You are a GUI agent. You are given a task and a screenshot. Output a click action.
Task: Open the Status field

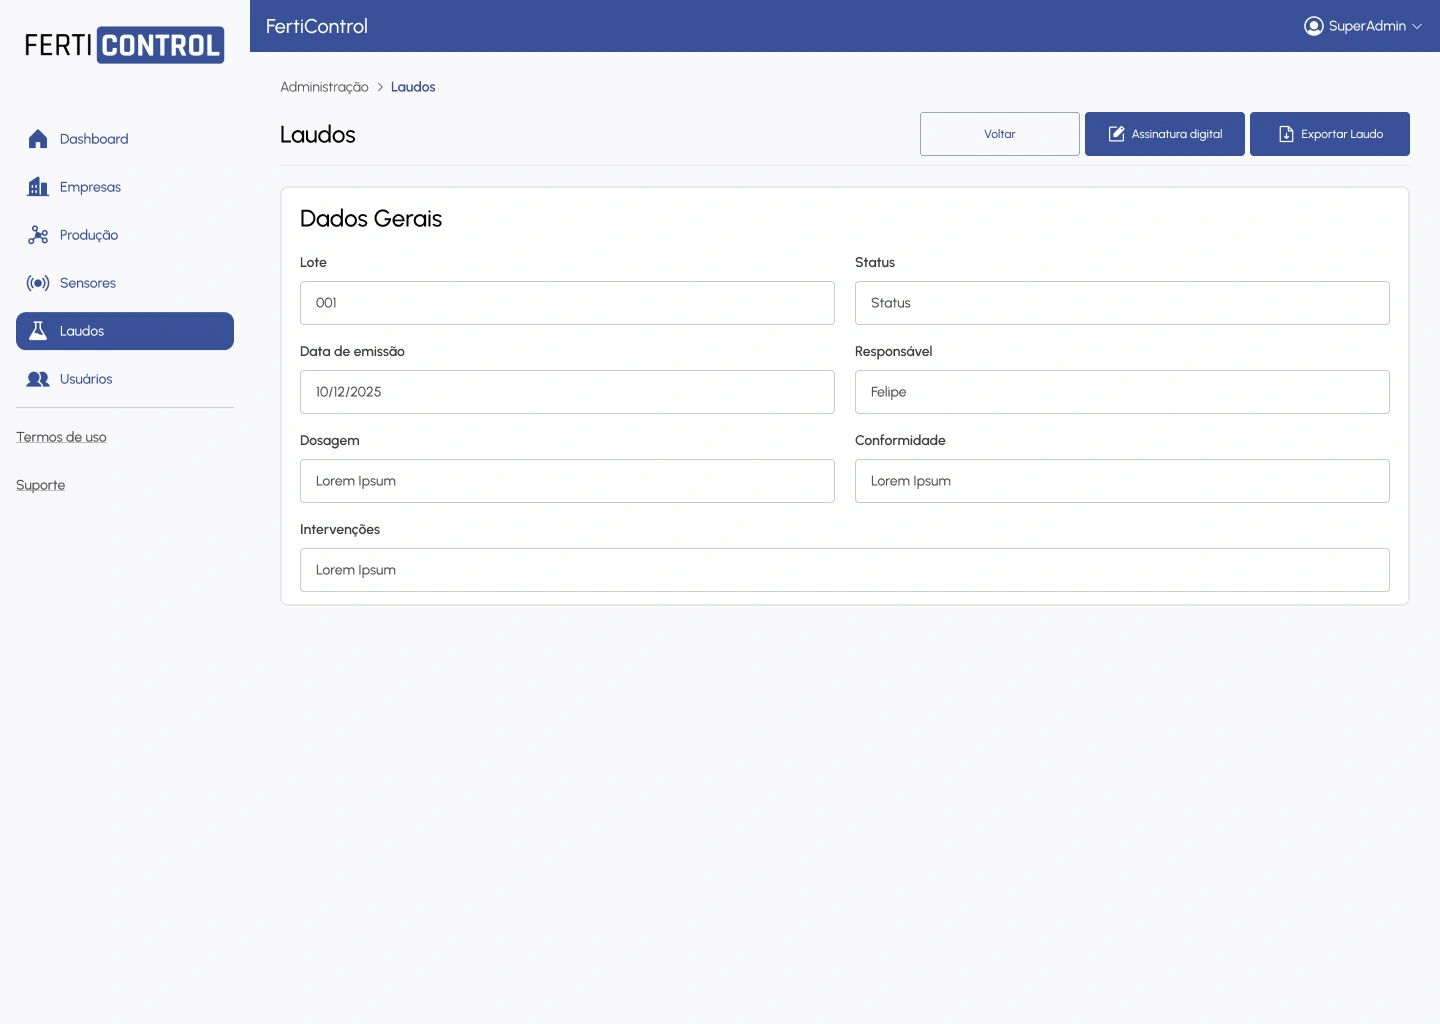tap(1121, 303)
